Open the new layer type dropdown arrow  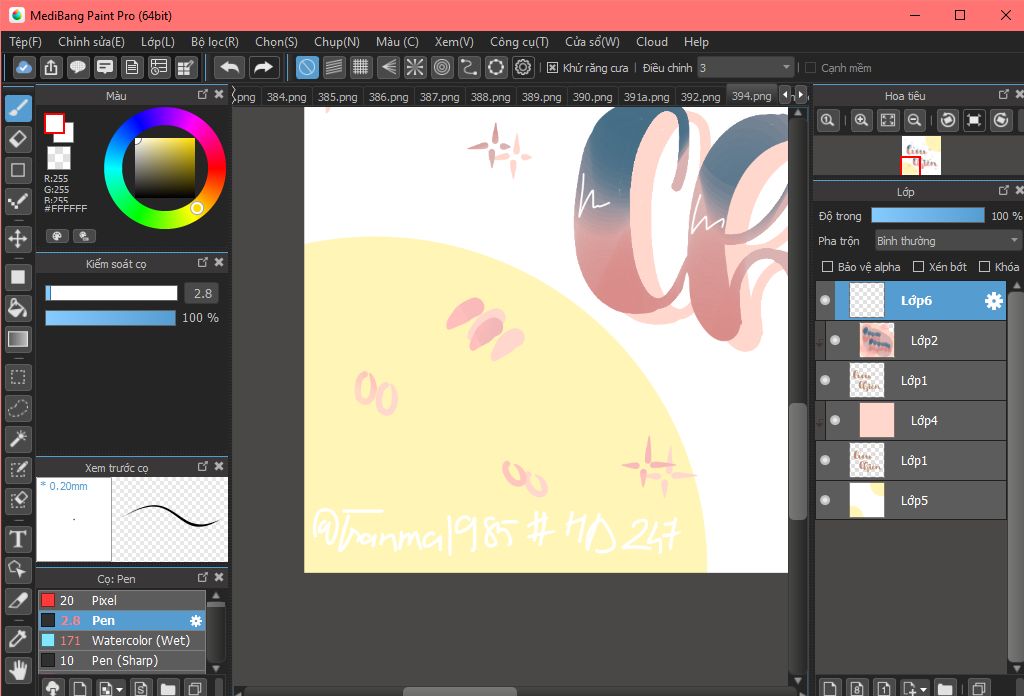coord(923,689)
